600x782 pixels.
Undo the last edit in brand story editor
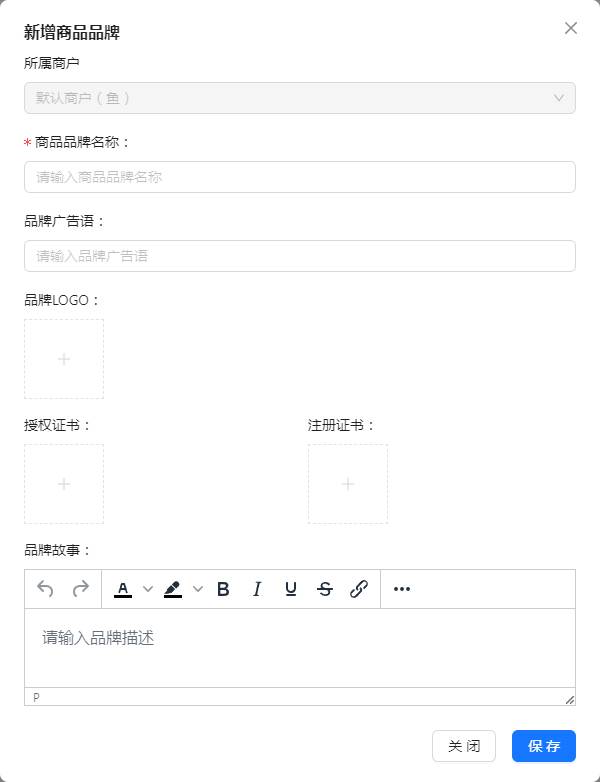(x=45, y=589)
